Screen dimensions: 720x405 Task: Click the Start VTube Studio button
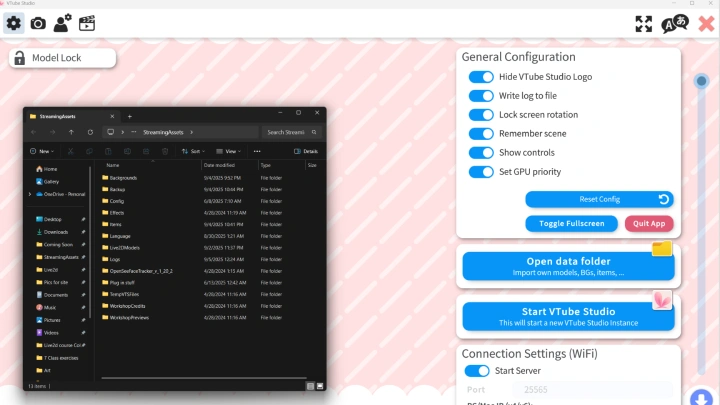tap(568, 316)
